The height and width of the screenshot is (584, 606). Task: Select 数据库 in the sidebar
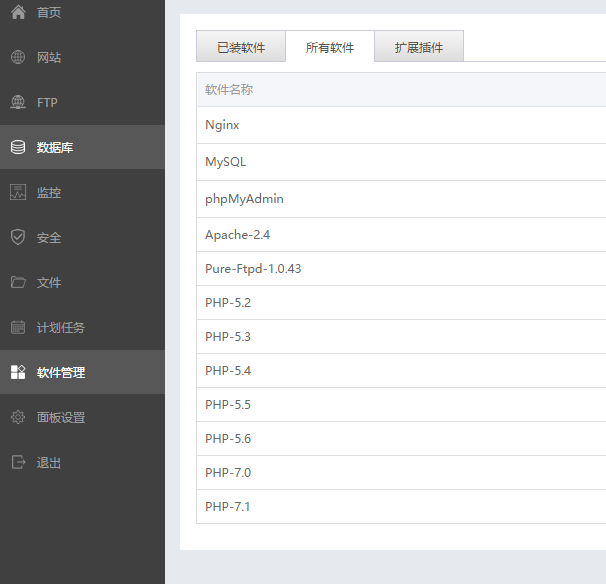(82, 147)
